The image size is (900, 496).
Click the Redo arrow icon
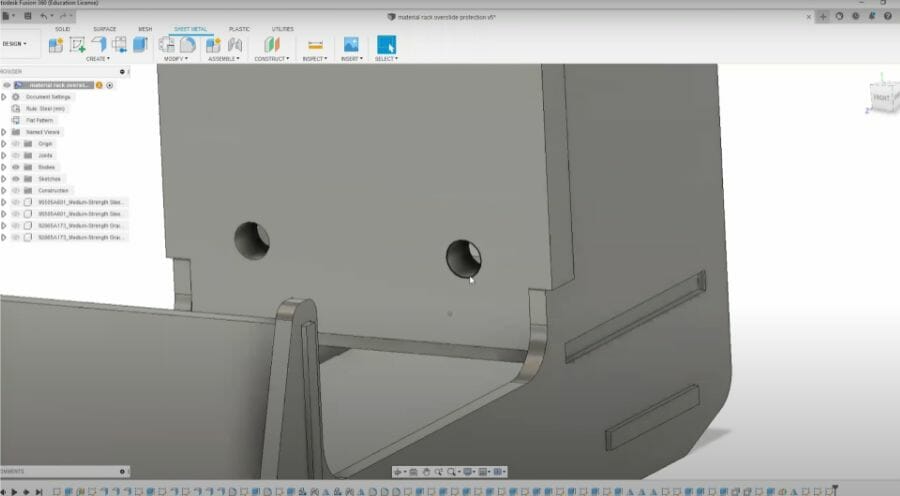click(x=63, y=16)
